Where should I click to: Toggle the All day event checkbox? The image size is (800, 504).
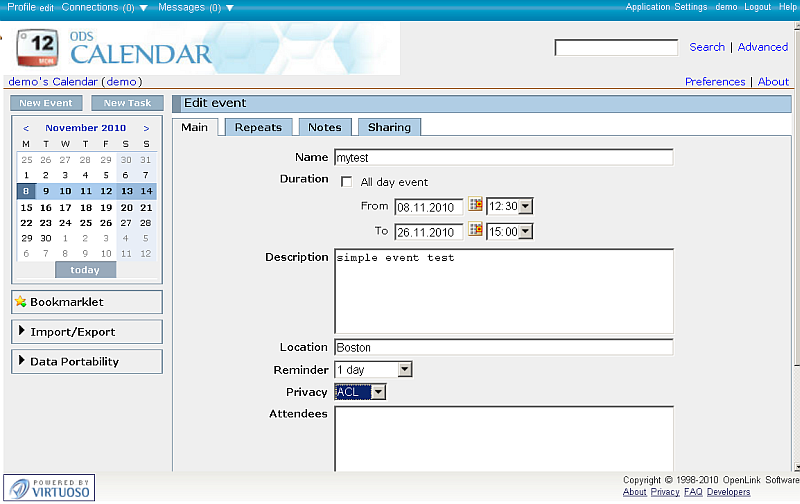(347, 182)
